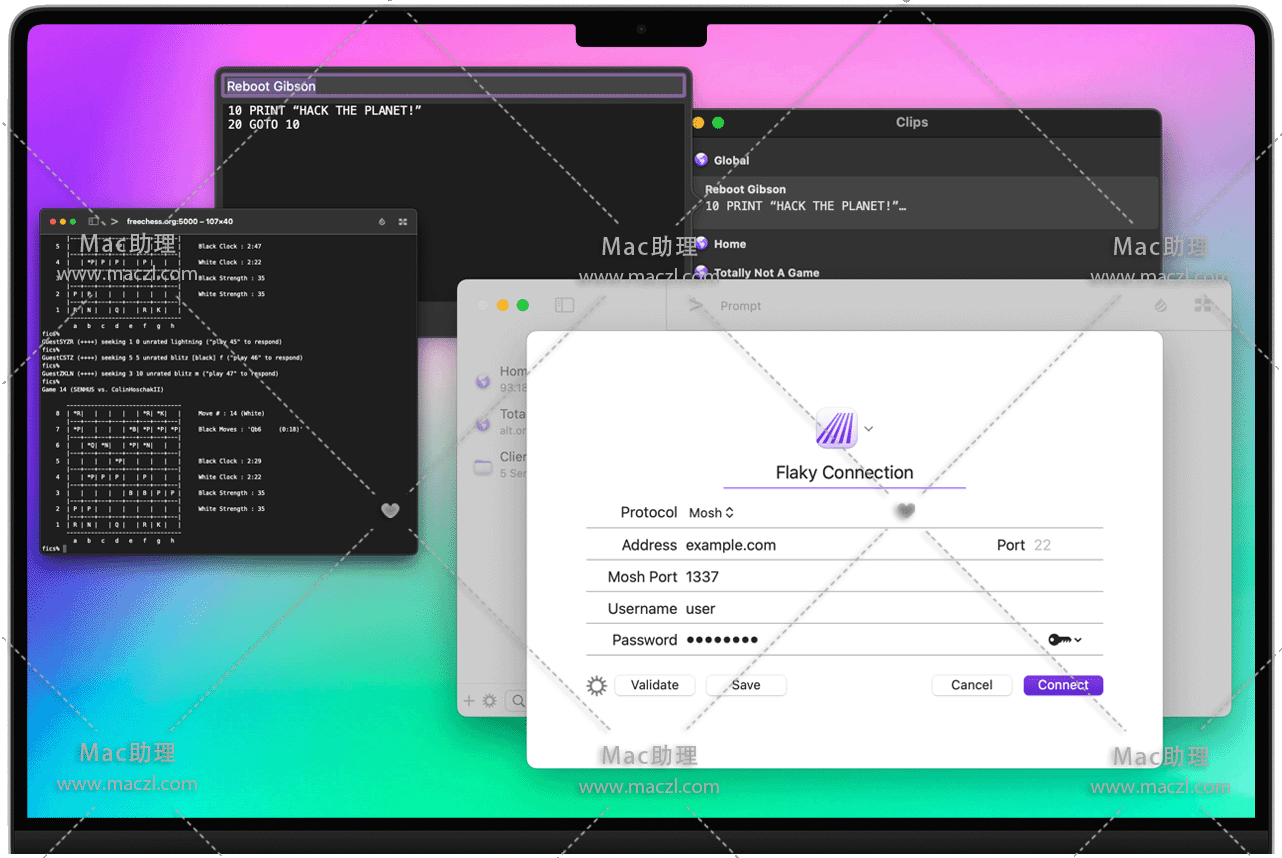Click the plus button to add a server
Viewport: 1282px width, 858px height.
pyautogui.click(x=469, y=701)
